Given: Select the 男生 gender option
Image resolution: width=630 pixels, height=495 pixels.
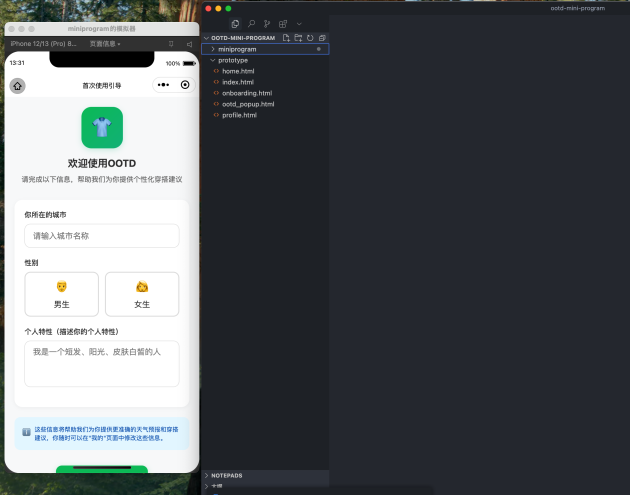Looking at the screenshot, I should pos(61,294).
